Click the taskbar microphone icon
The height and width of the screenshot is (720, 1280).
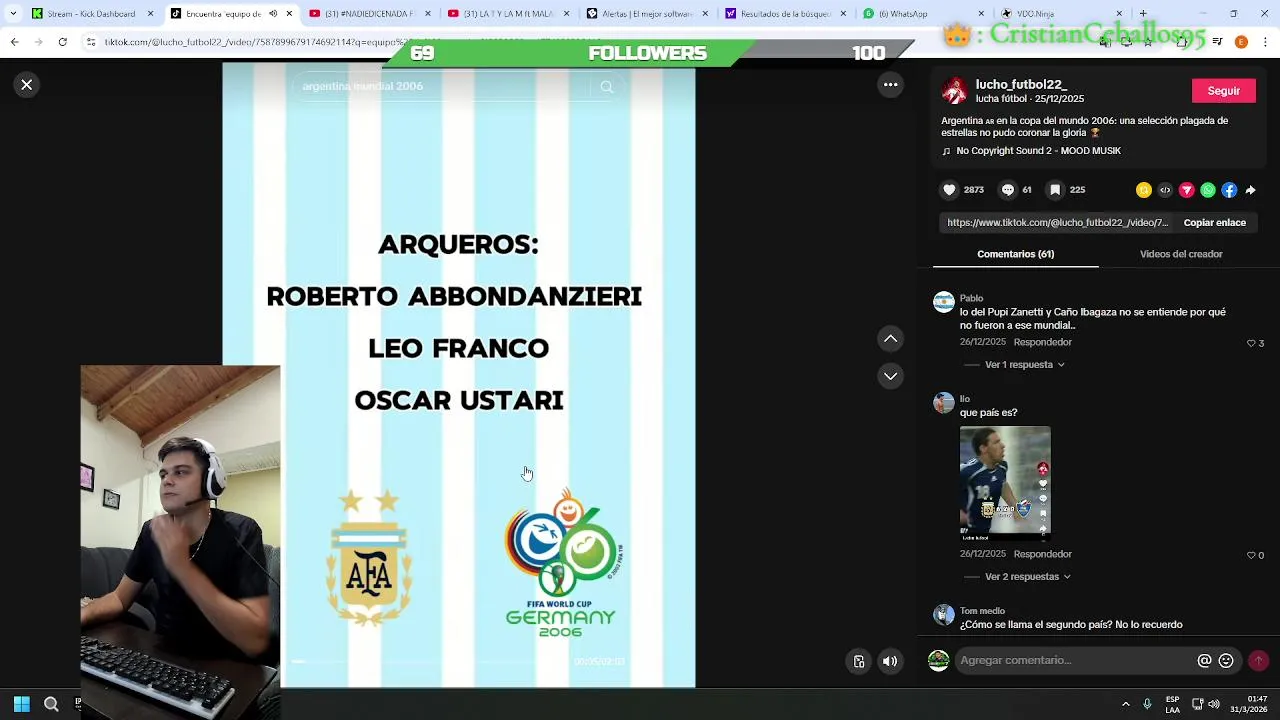pyautogui.click(x=1147, y=704)
